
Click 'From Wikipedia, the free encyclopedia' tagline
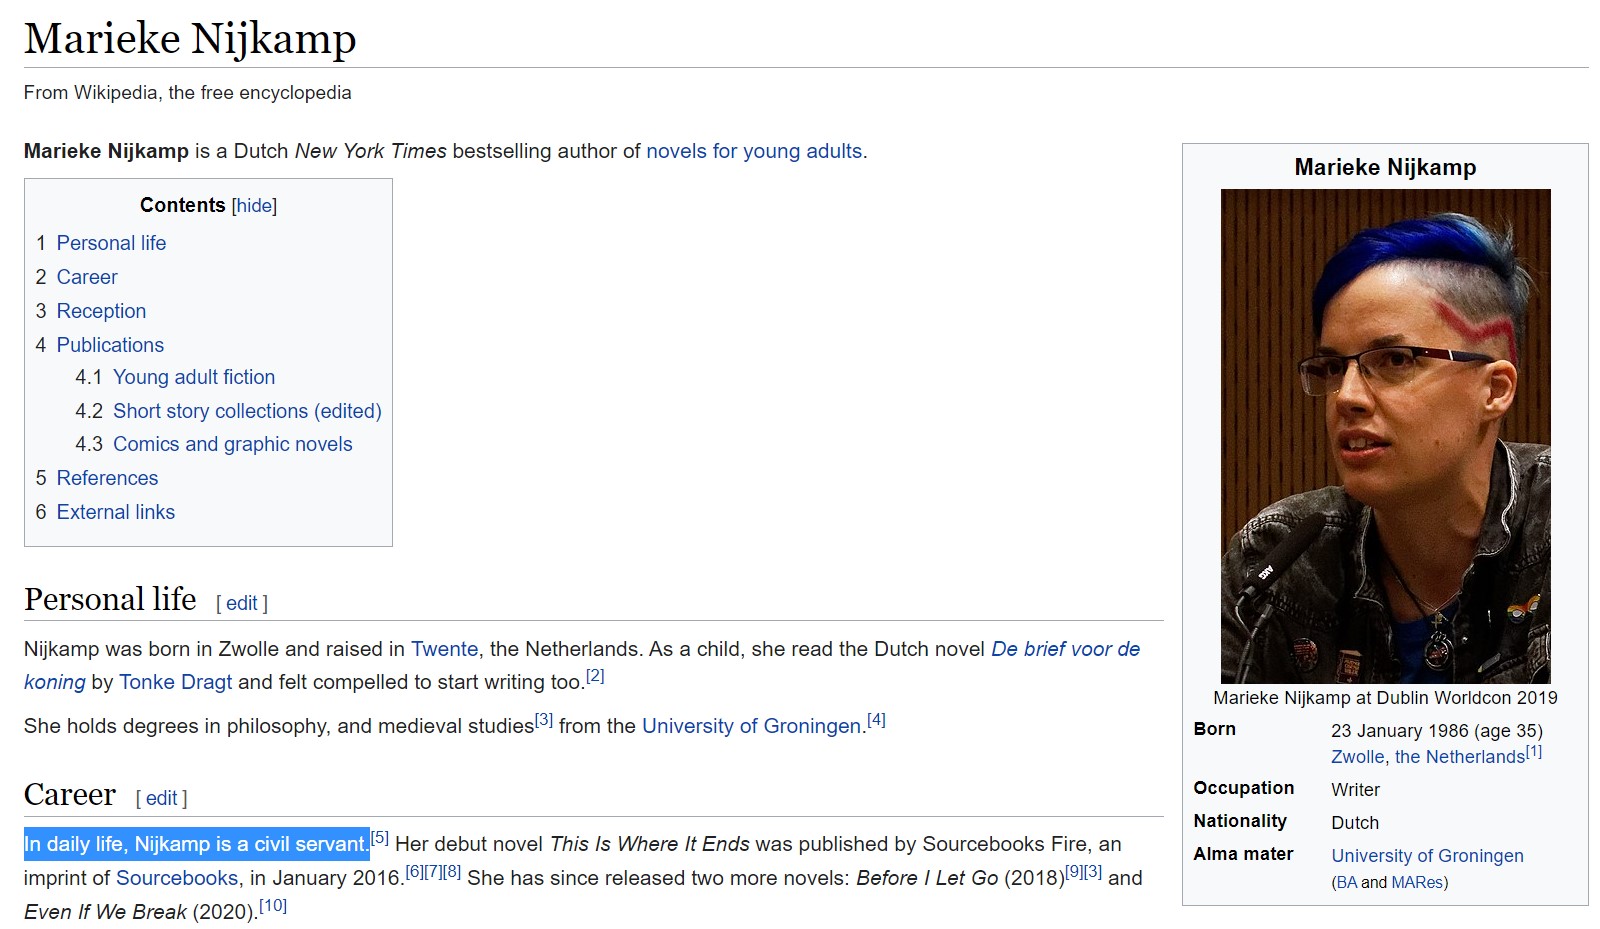pos(188,93)
